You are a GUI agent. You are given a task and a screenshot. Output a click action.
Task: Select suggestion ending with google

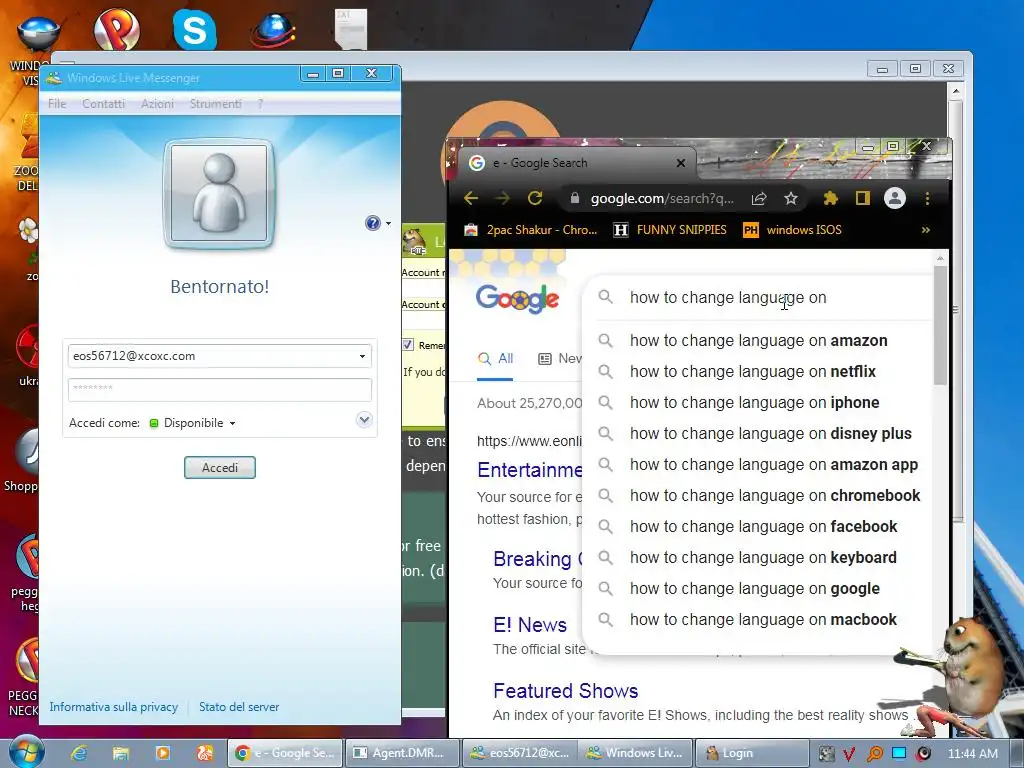pyautogui.click(x=759, y=589)
